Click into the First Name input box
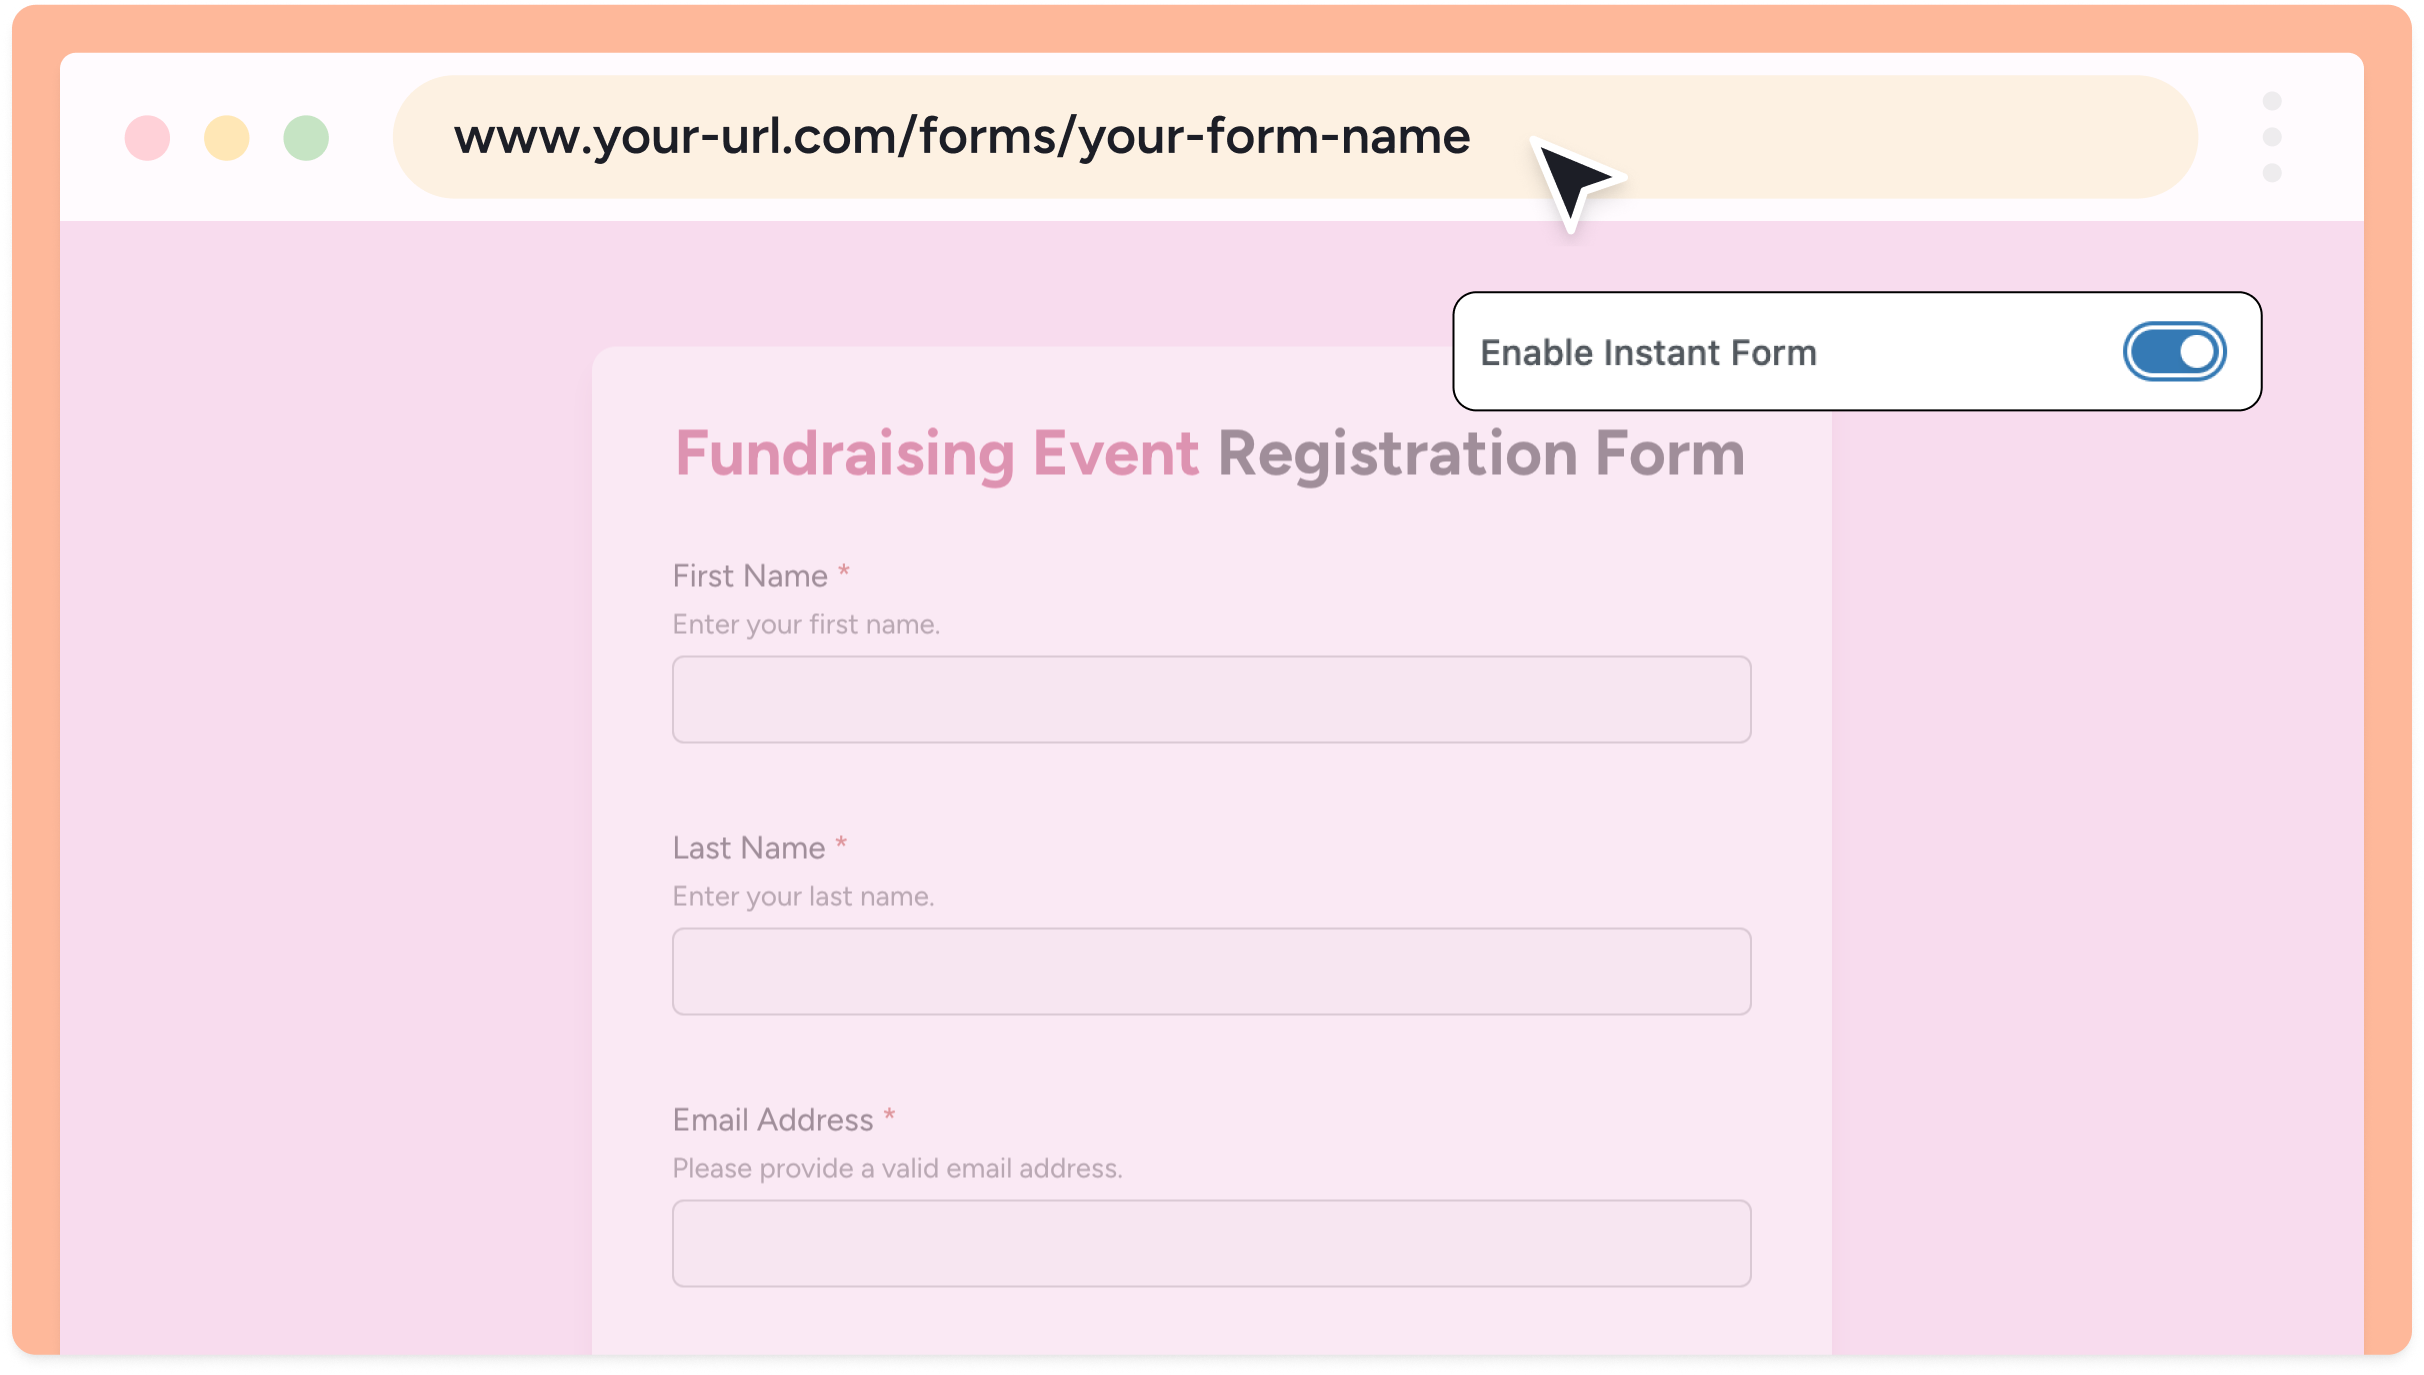The height and width of the screenshot is (1375, 2424). click(x=1211, y=699)
